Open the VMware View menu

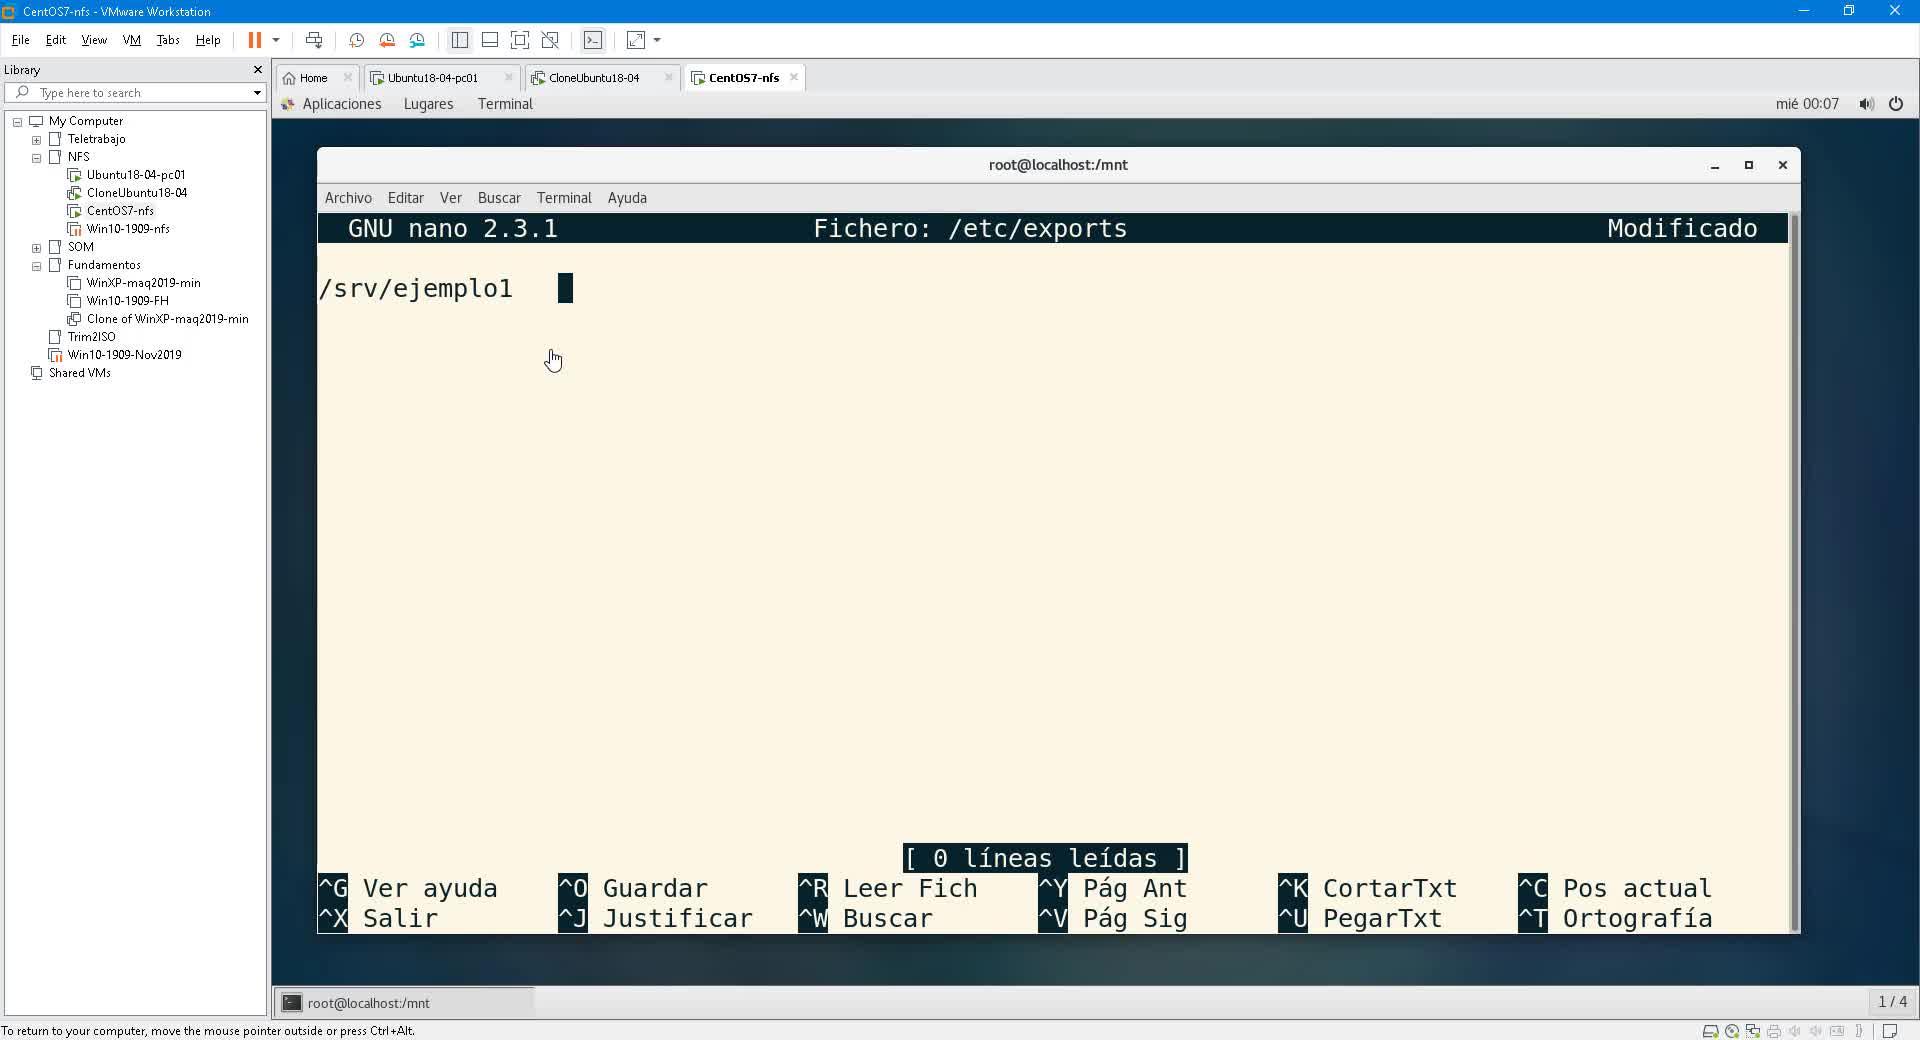94,40
